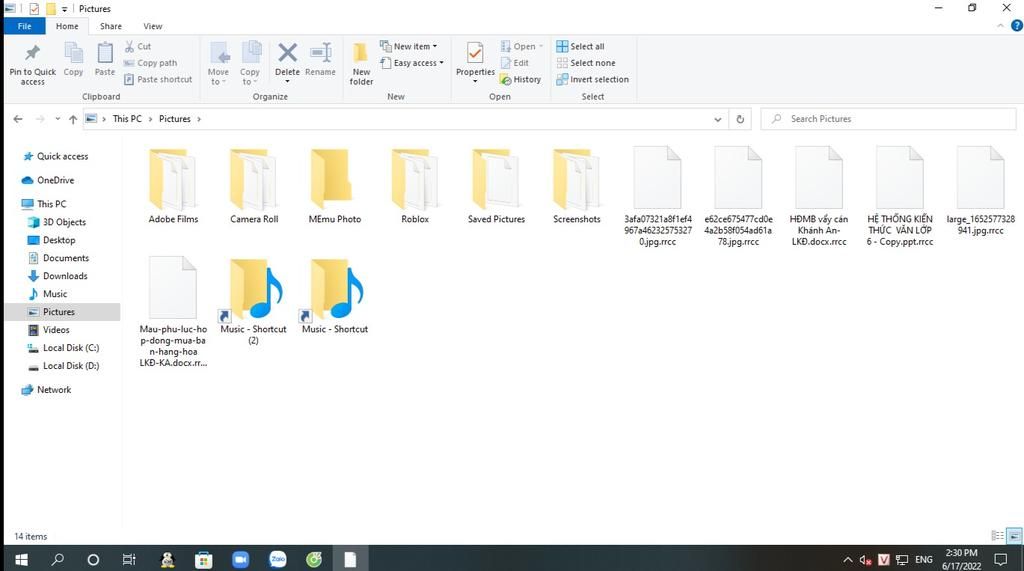The height and width of the screenshot is (571, 1024).
Task: Select the Music - Shortcut (2) item
Action: tap(253, 302)
